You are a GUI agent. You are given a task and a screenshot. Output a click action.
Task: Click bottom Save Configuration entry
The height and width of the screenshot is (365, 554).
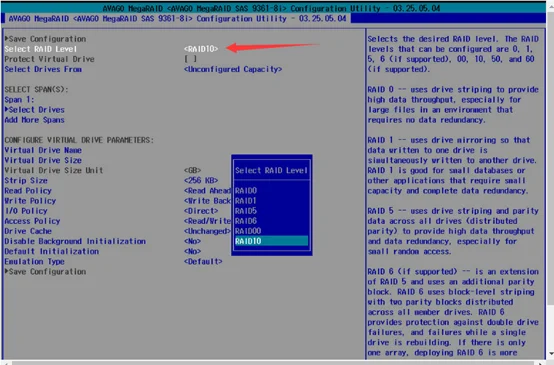[x=45, y=272]
